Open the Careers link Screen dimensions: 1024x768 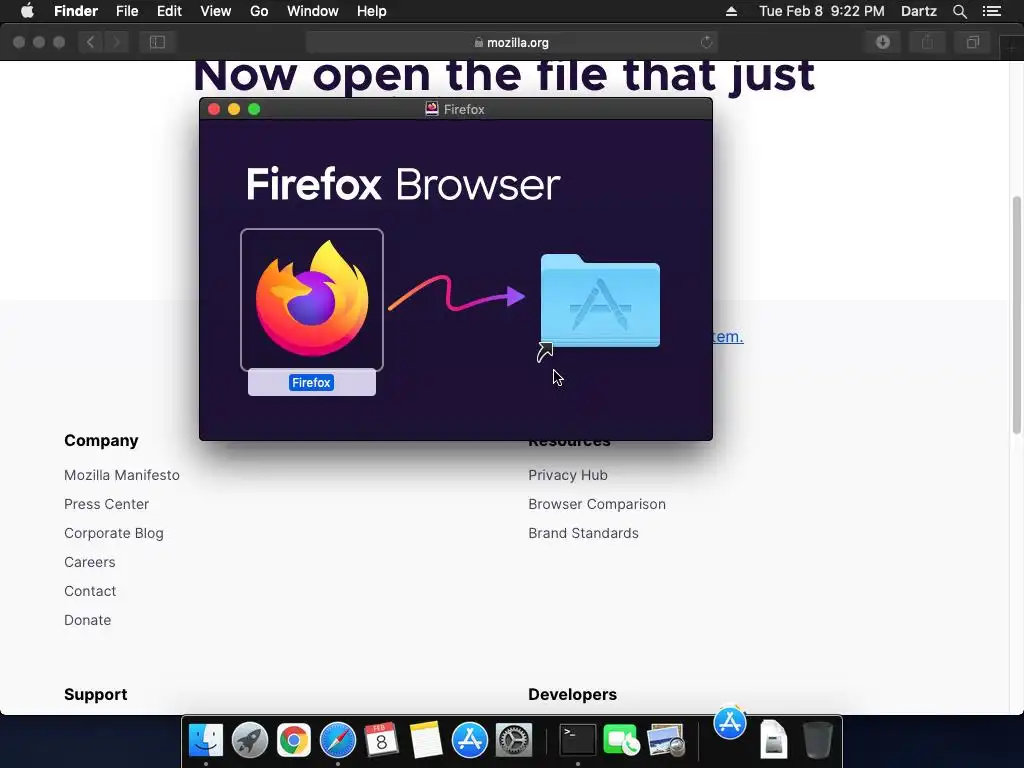89,562
